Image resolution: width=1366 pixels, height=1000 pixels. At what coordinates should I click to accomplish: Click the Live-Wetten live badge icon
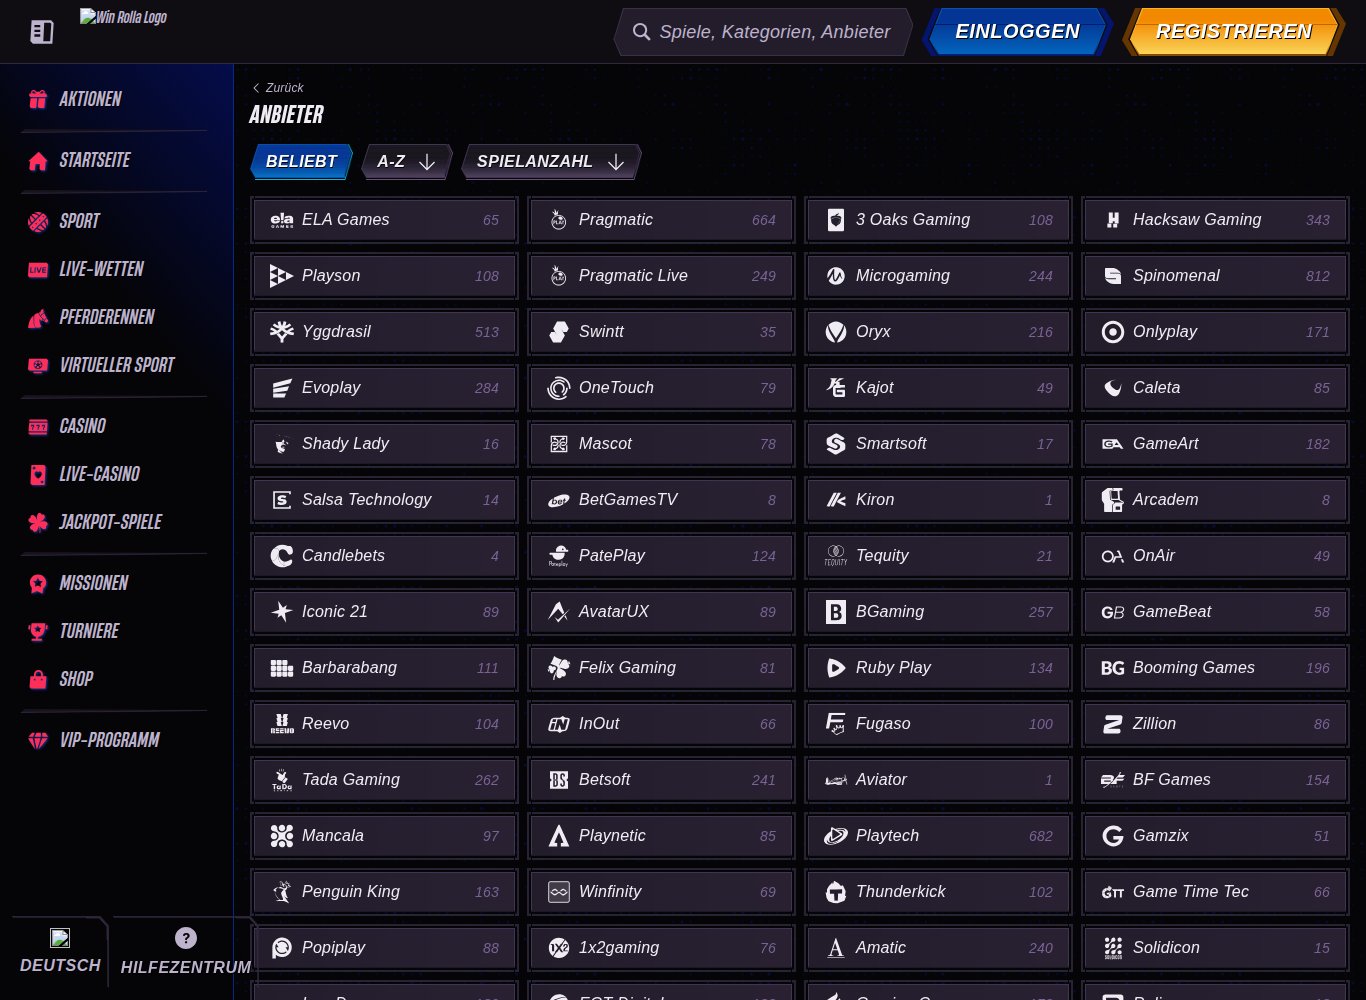pos(38,270)
